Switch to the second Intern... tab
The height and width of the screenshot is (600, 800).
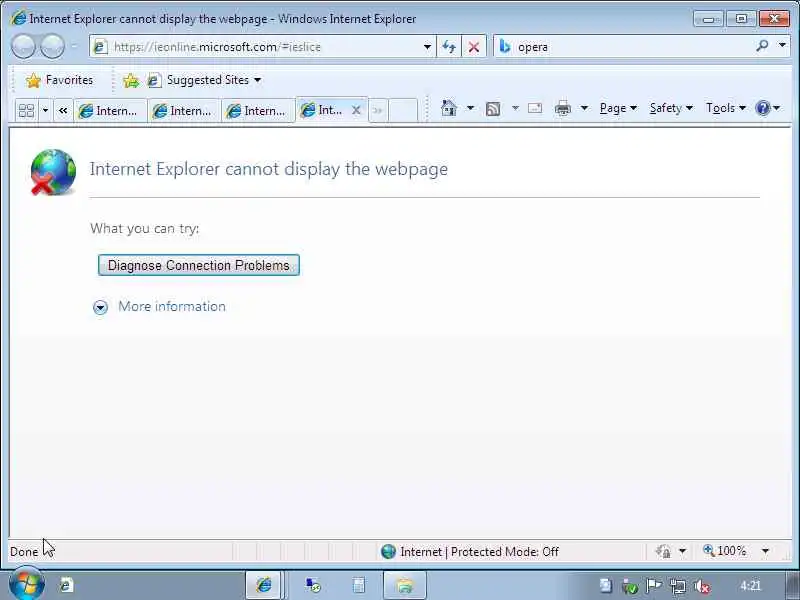click(x=184, y=111)
